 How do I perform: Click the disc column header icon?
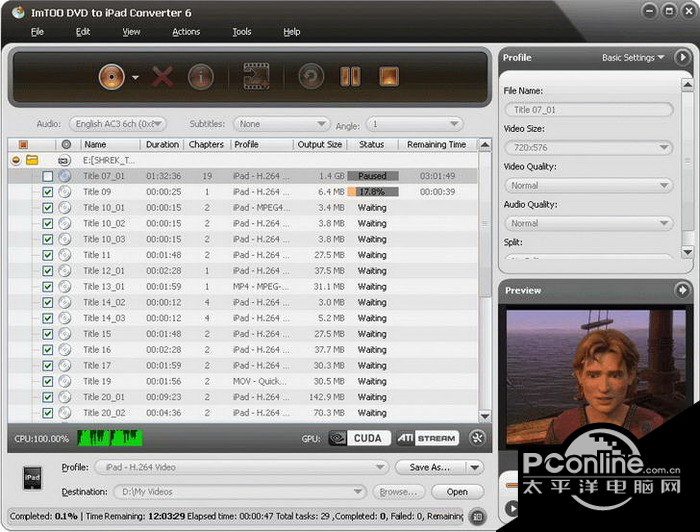[67, 144]
